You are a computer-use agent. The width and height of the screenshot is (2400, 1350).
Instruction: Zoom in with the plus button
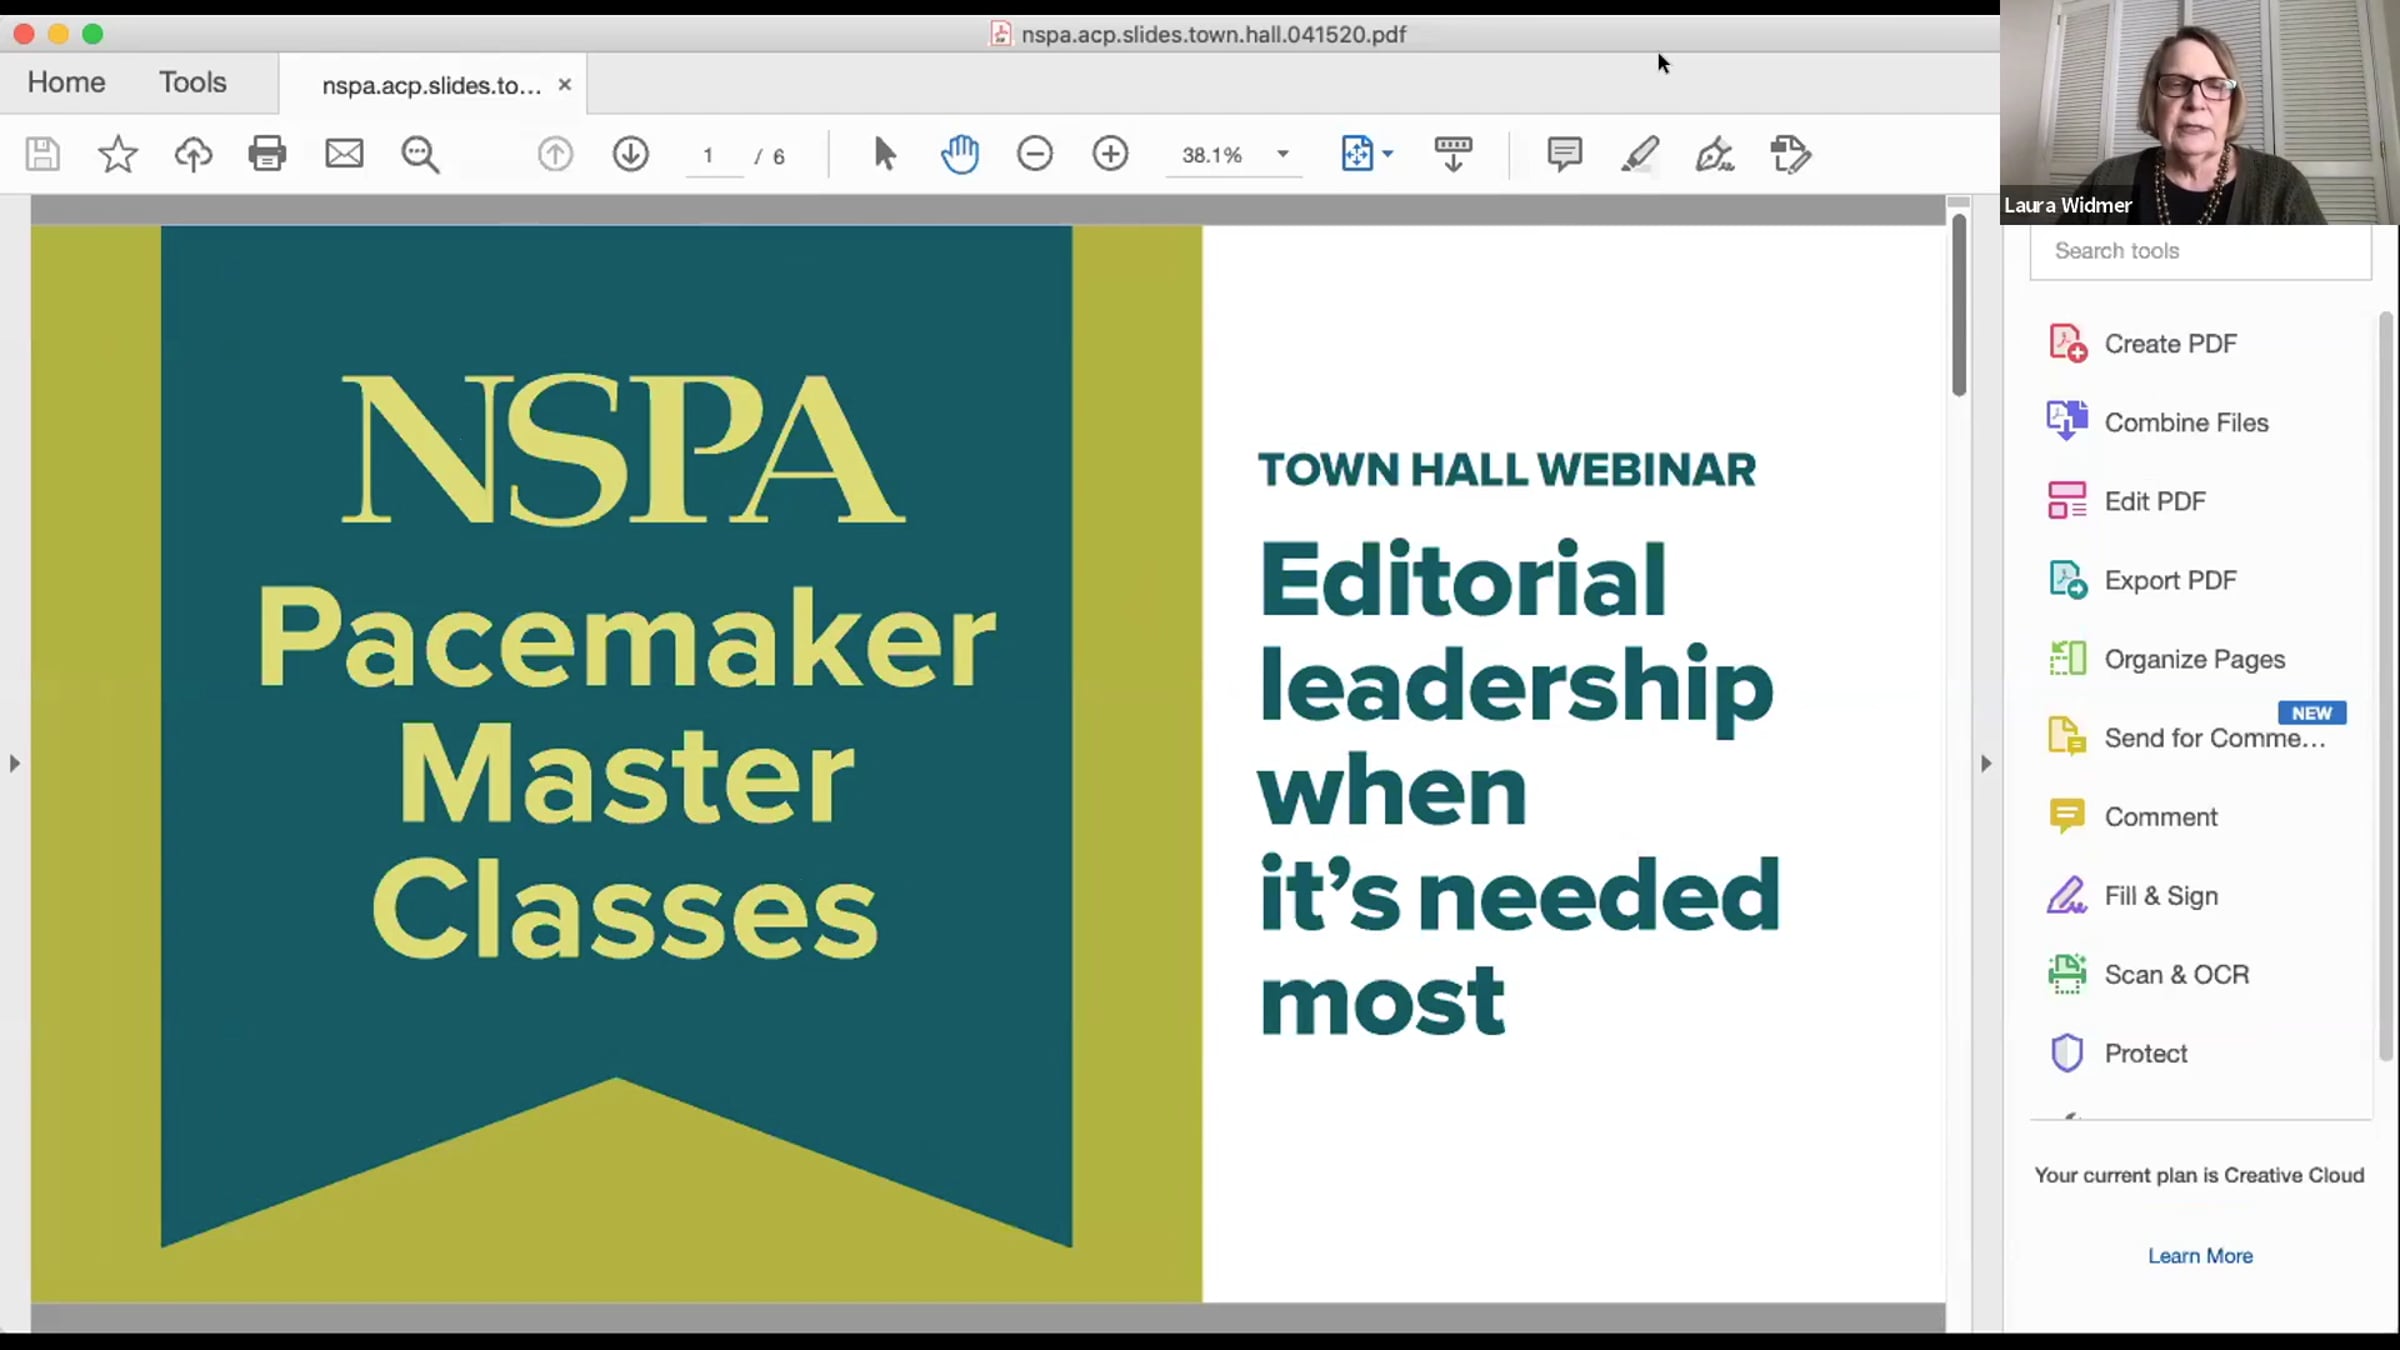[1110, 154]
